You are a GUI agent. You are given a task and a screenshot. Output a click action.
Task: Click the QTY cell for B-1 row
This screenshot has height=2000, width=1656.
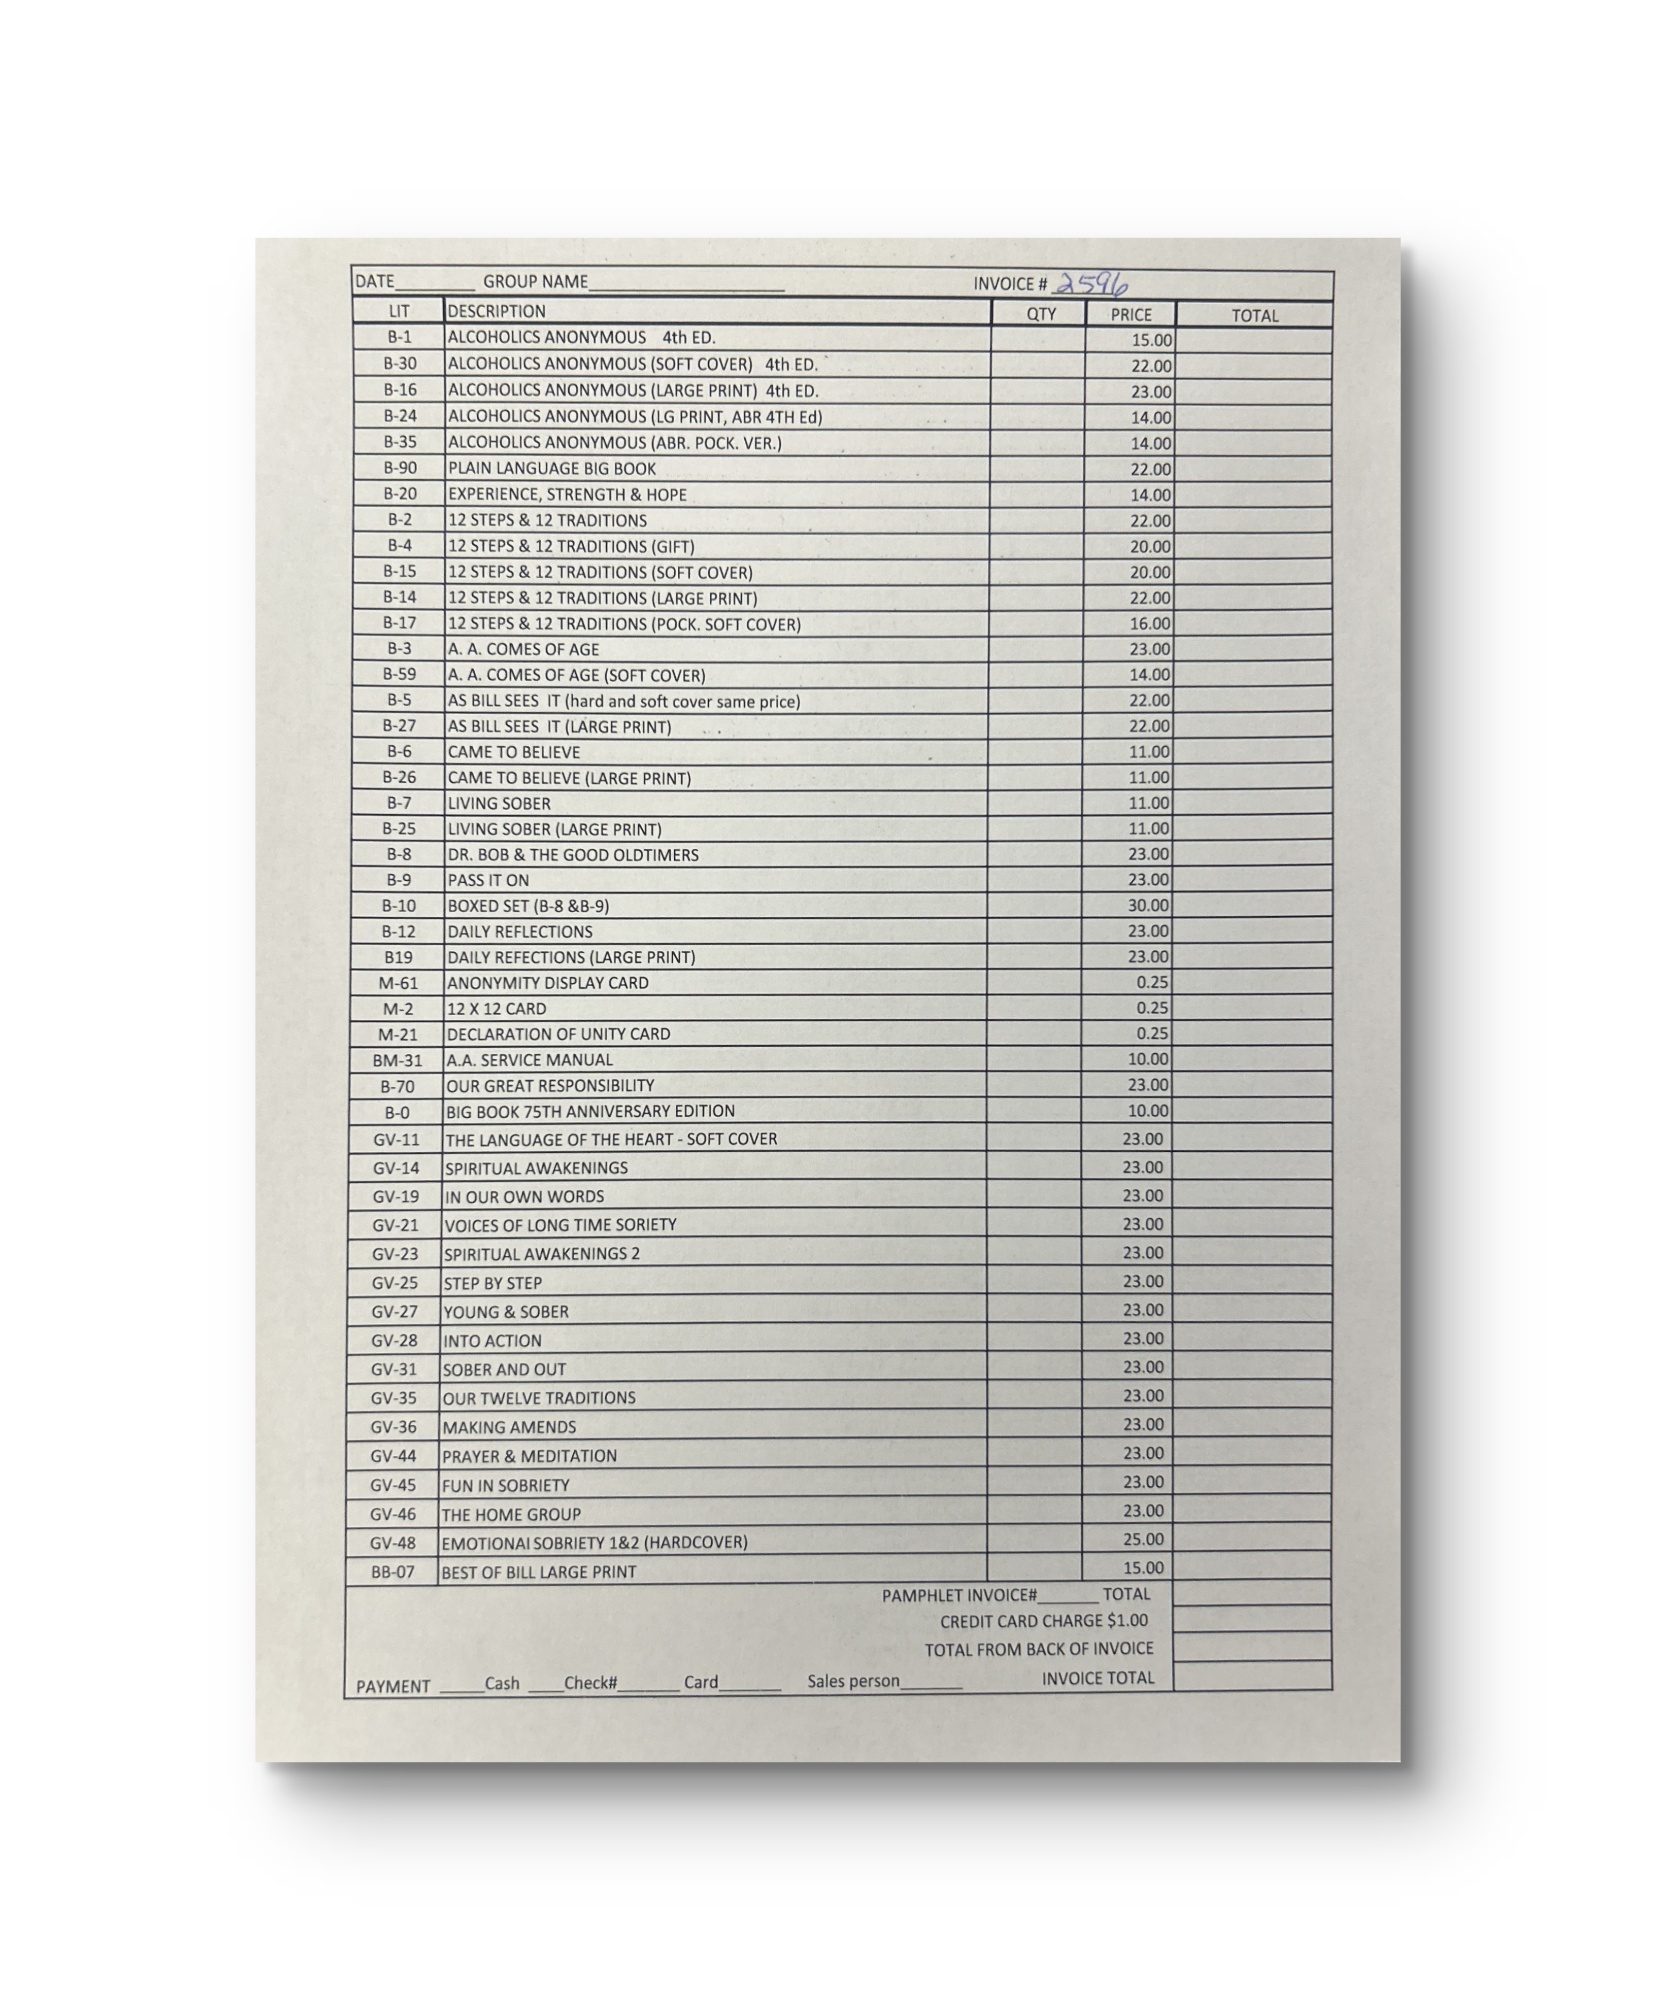[1038, 339]
